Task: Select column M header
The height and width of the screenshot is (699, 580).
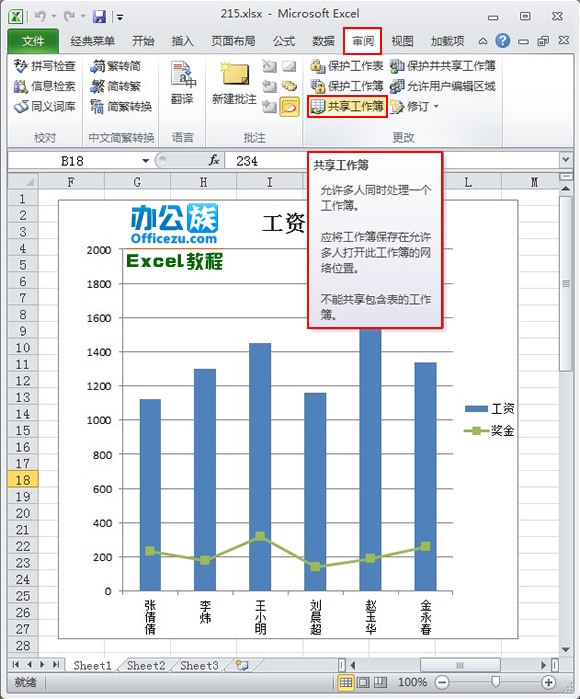Action: [534, 182]
